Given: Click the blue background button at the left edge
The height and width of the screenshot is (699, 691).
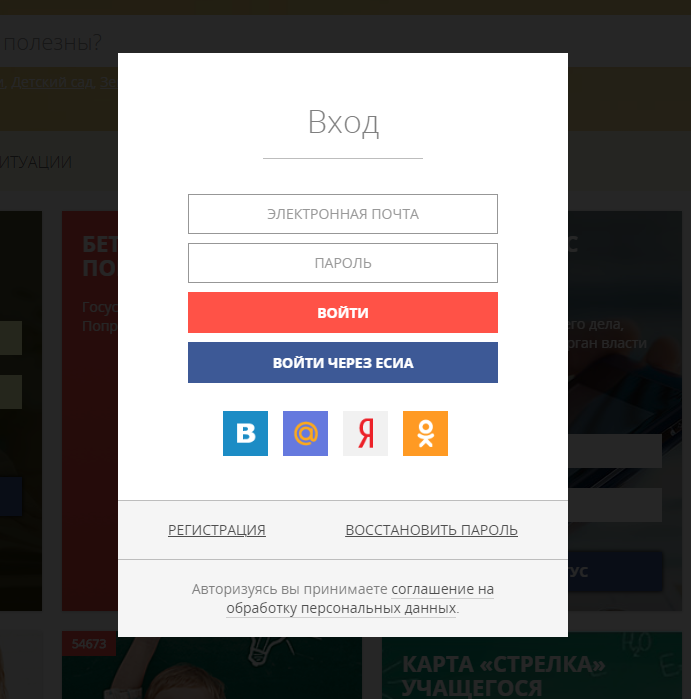Looking at the screenshot, I should point(10,495).
